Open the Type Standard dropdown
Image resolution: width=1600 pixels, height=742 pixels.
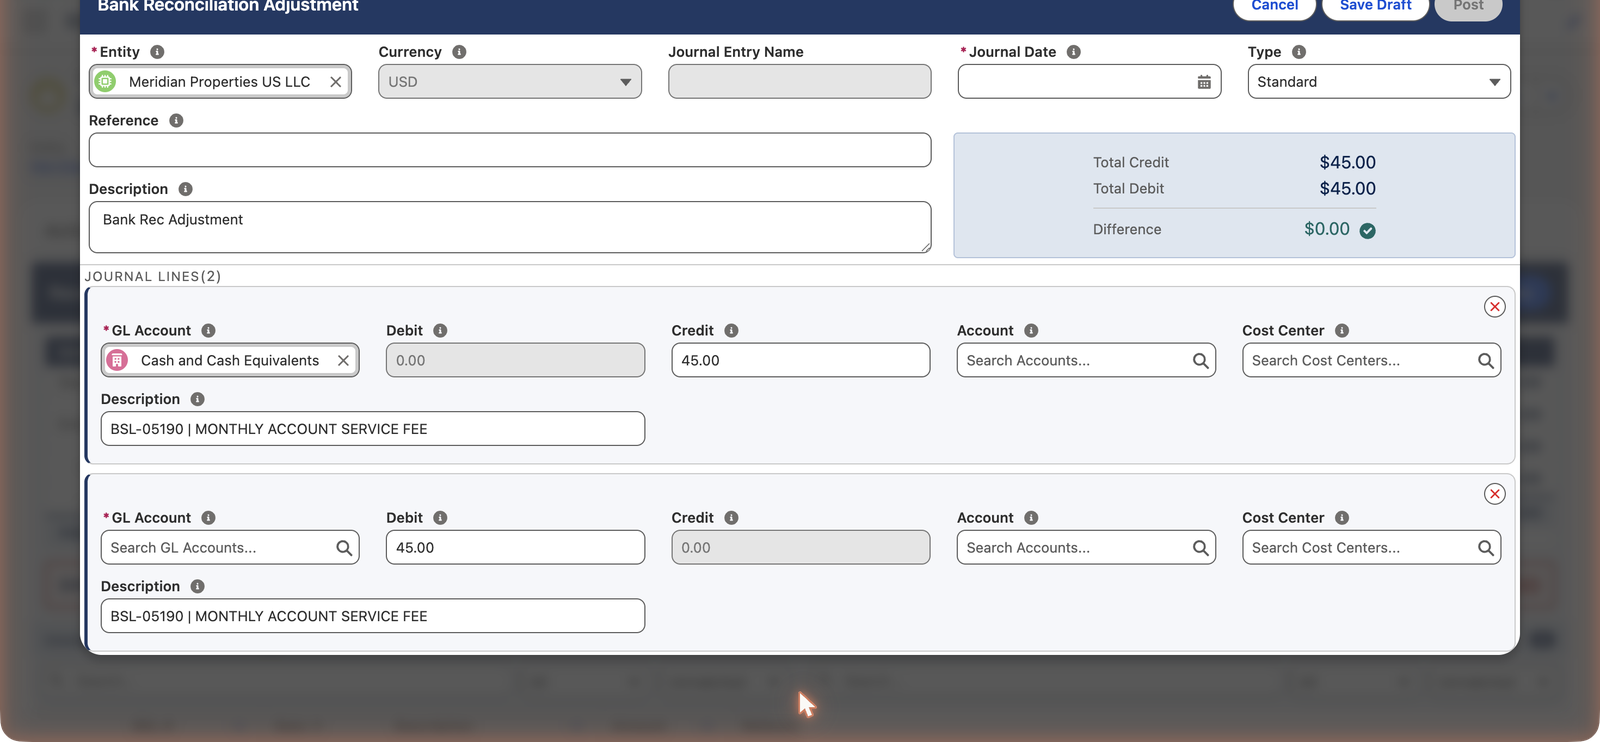pos(1379,82)
